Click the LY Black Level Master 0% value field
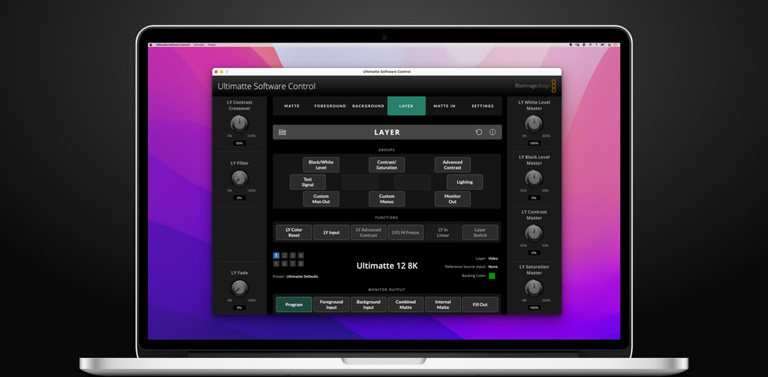 coord(534,198)
